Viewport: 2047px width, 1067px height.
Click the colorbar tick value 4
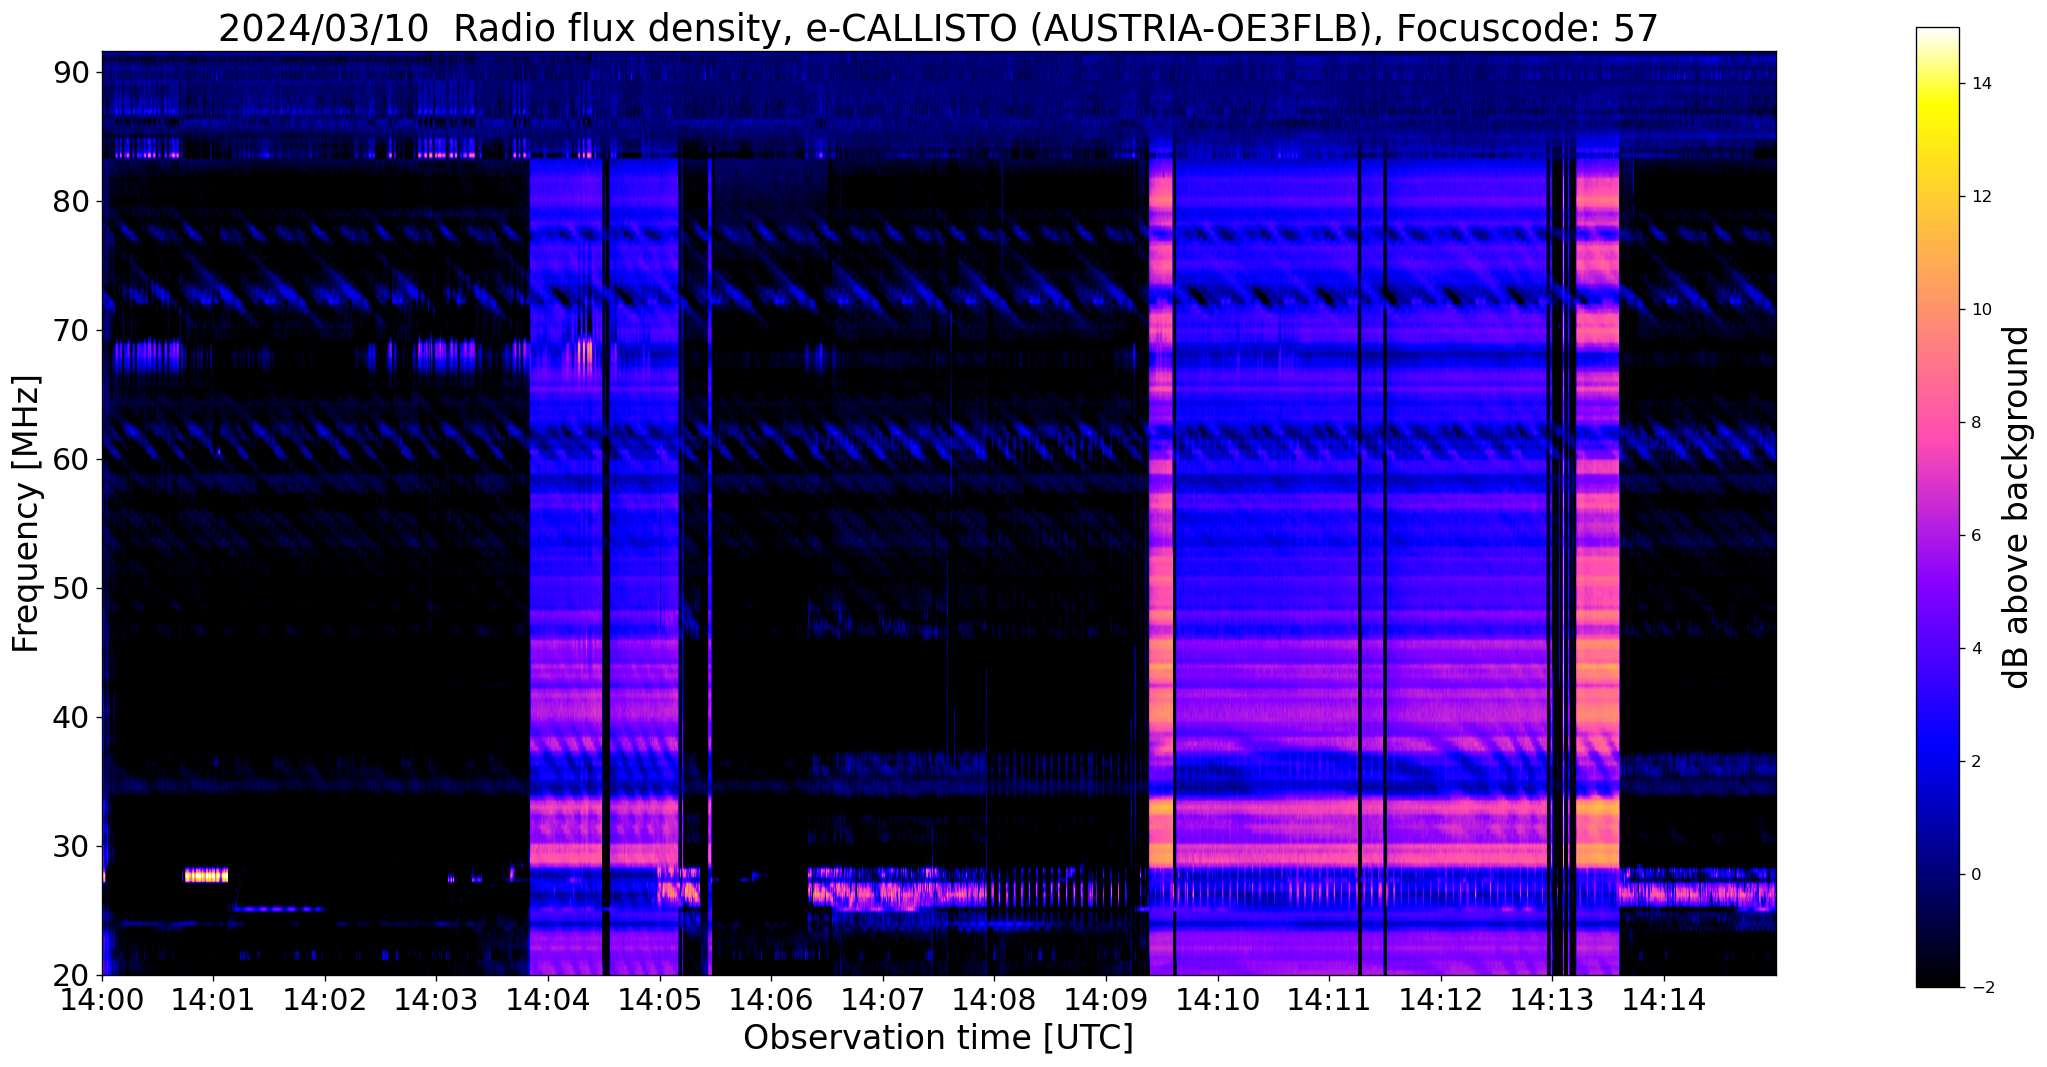point(1975,649)
